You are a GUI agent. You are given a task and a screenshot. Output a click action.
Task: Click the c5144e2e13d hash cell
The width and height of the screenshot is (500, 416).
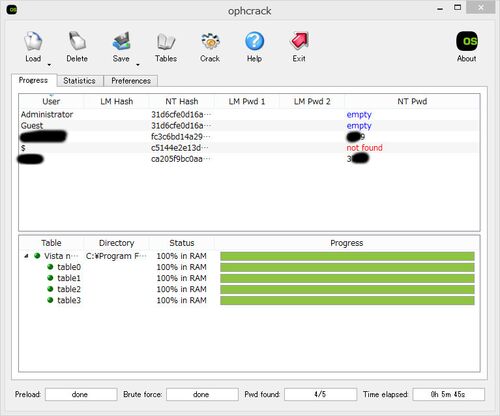[180, 148]
